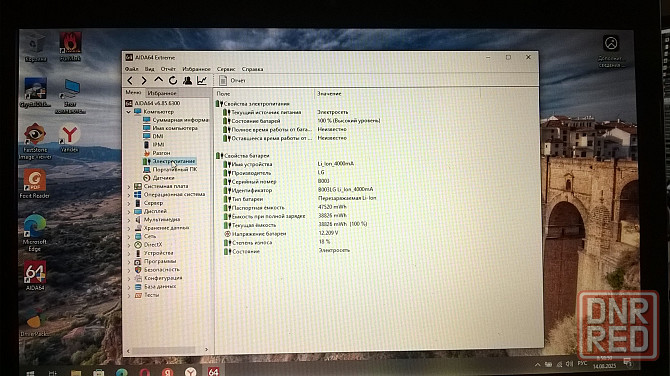Expand the DirectX node
Image resolution: width=670 pixels, height=376 pixels.
129,245
